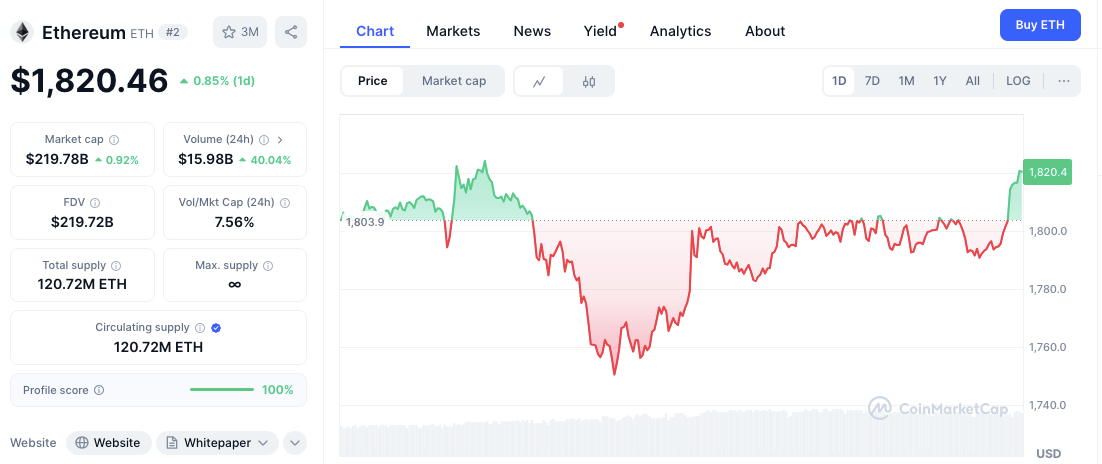Image resolution: width=1102 pixels, height=464 pixels.
Task: Open the chart more options ellipsis
Action: point(1063,81)
